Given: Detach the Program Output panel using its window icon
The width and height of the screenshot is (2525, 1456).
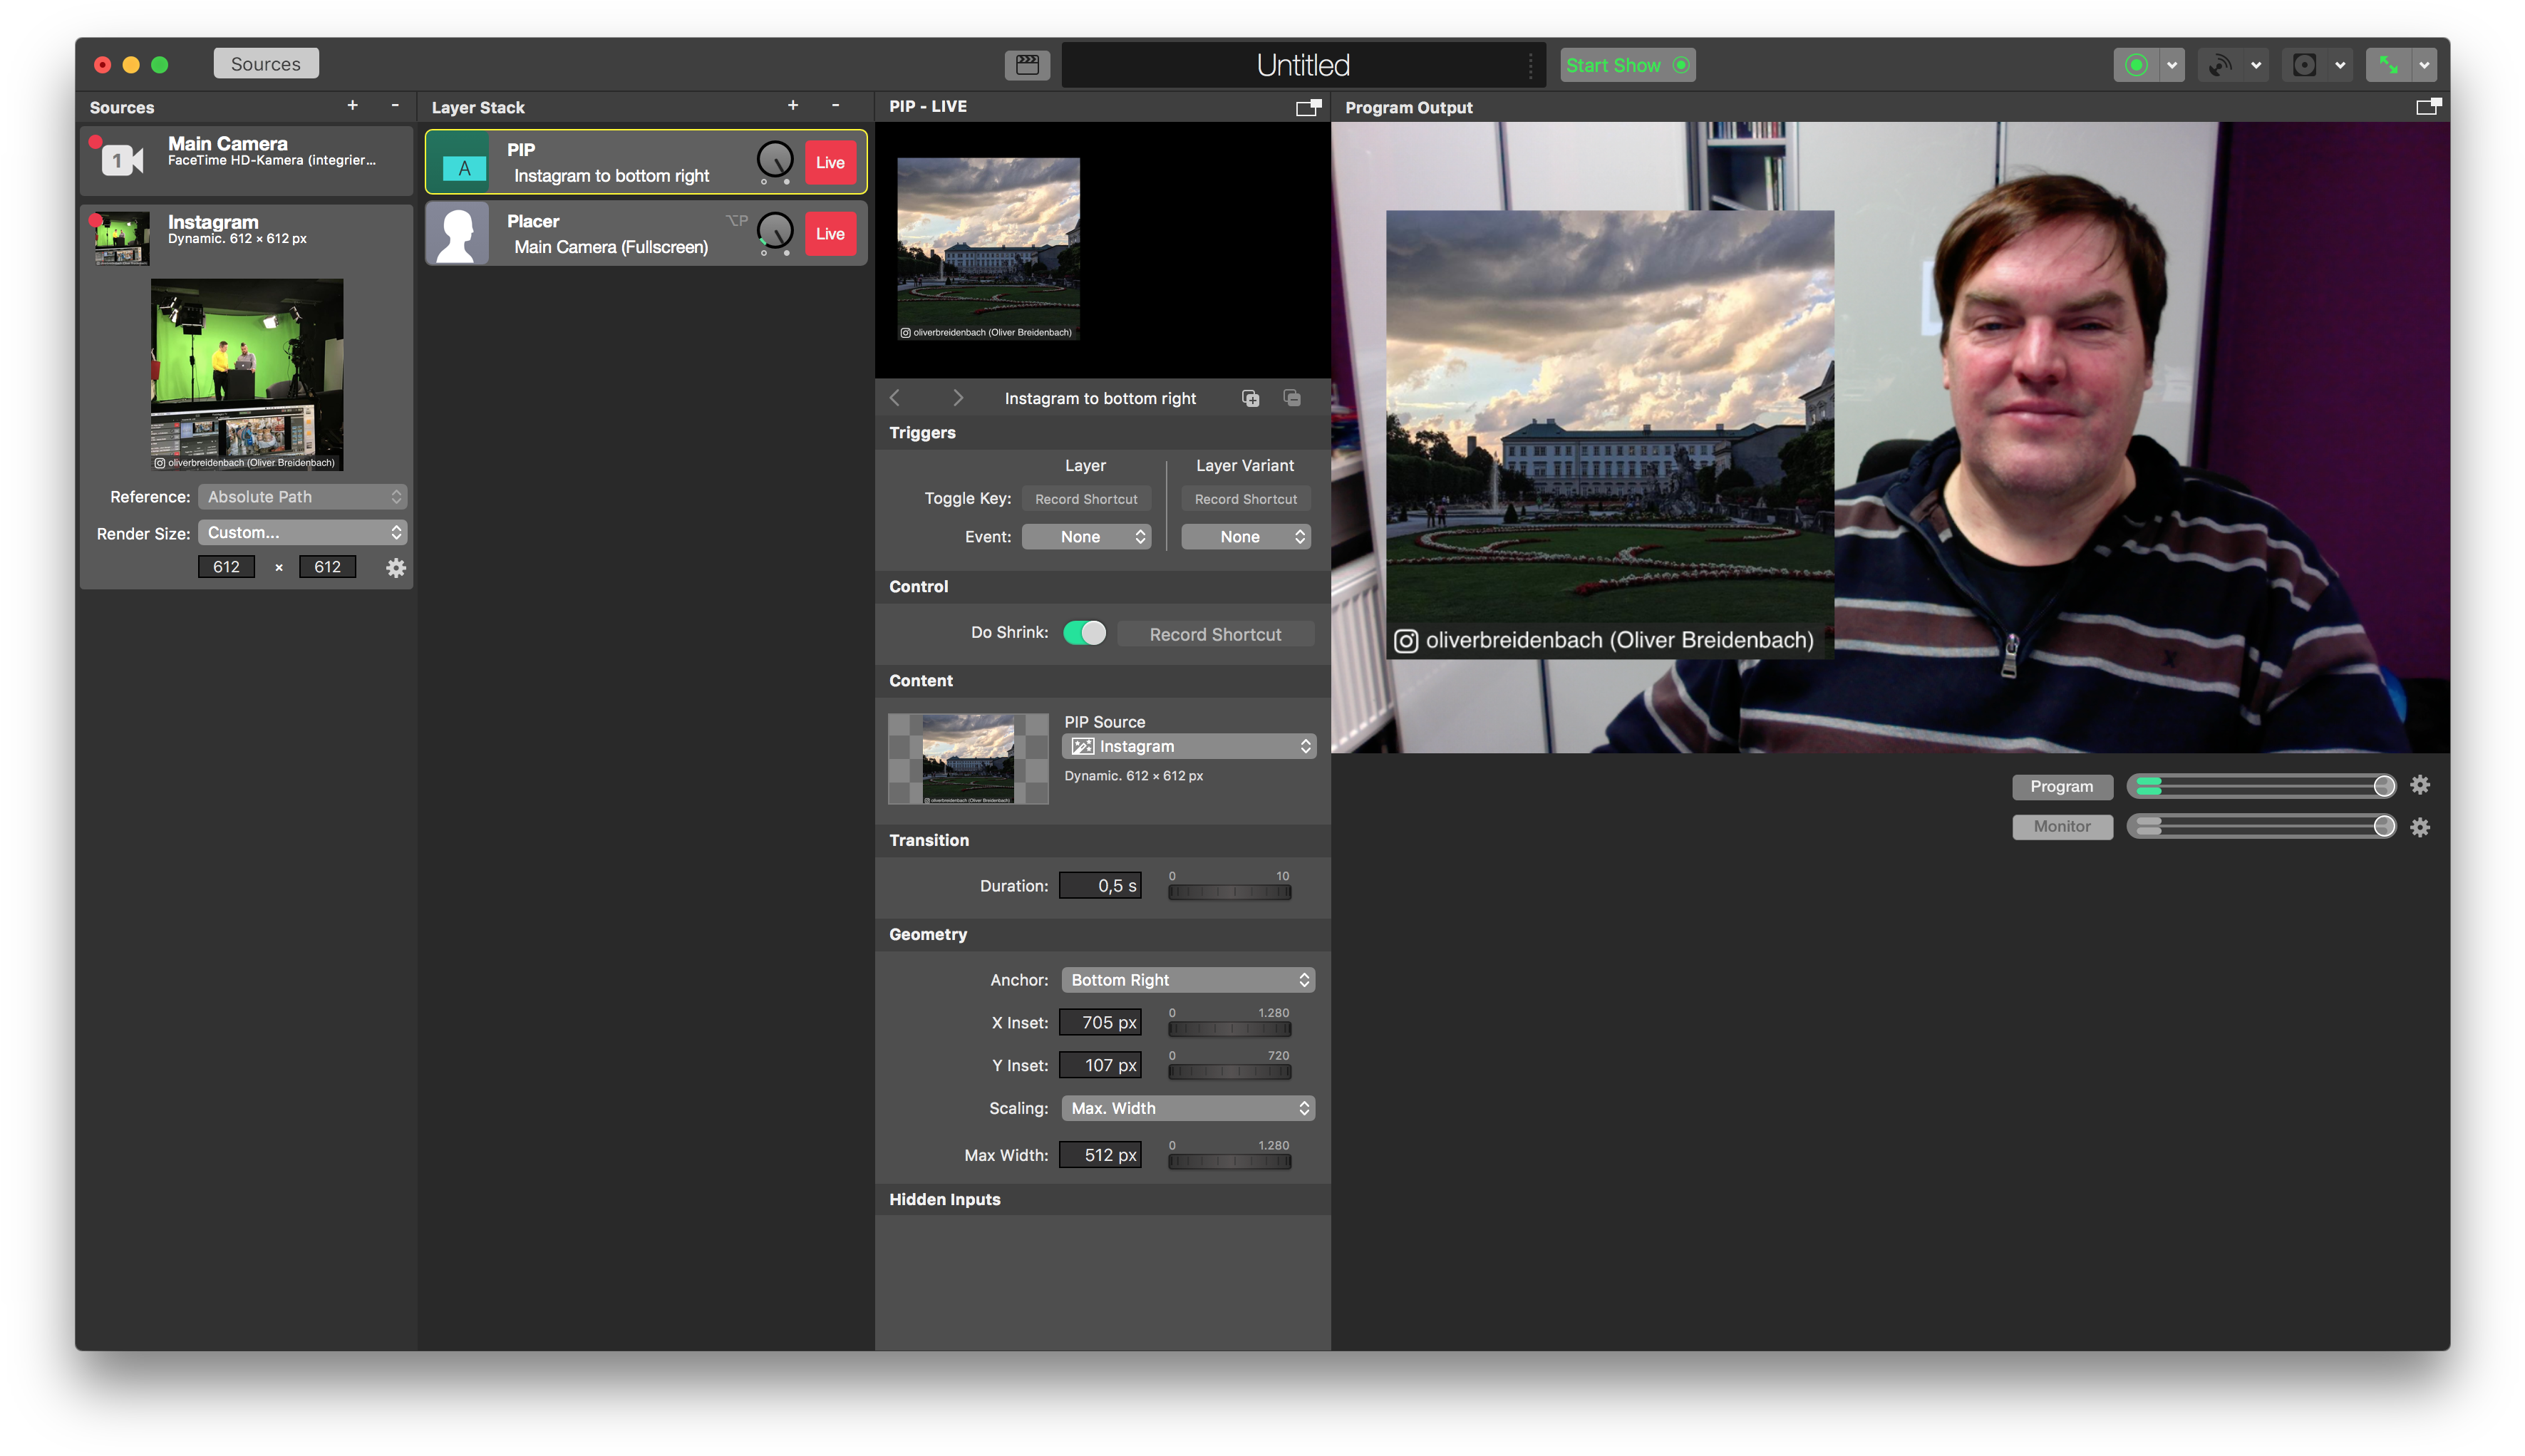Looking at the screenshot, I should point(2430,106).
